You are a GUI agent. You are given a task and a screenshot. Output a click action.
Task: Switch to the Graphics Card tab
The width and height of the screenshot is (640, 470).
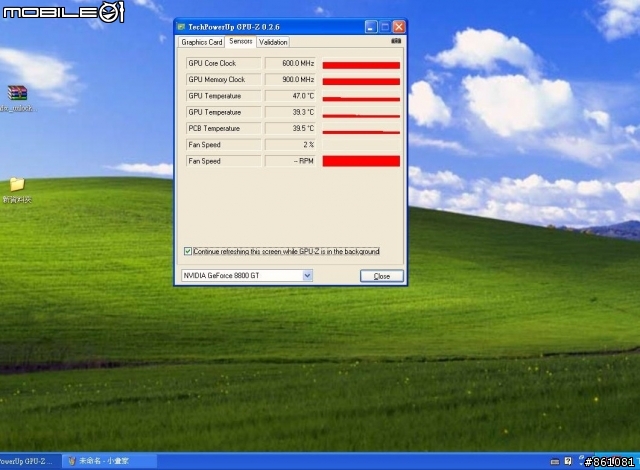tap(202, 42)
